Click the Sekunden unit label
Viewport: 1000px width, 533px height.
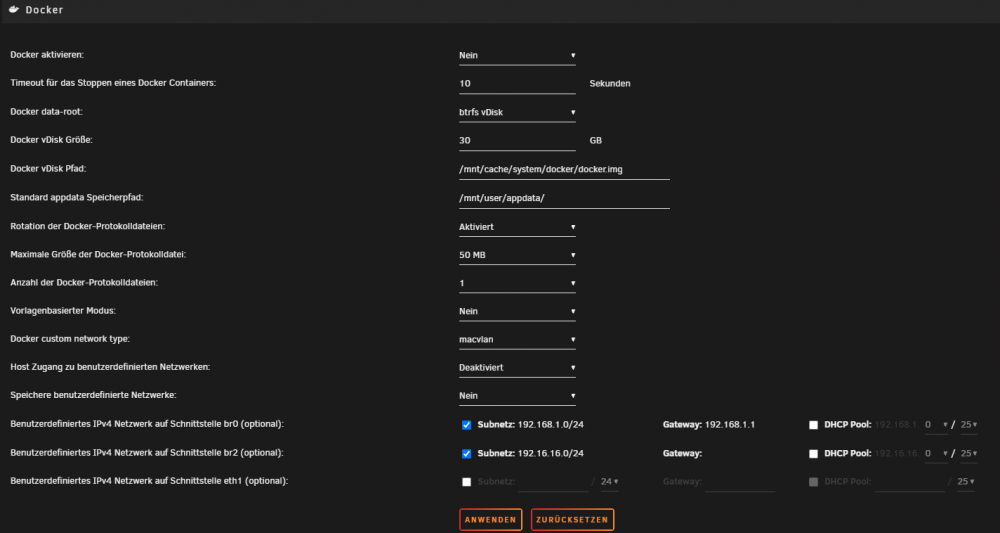610,84
